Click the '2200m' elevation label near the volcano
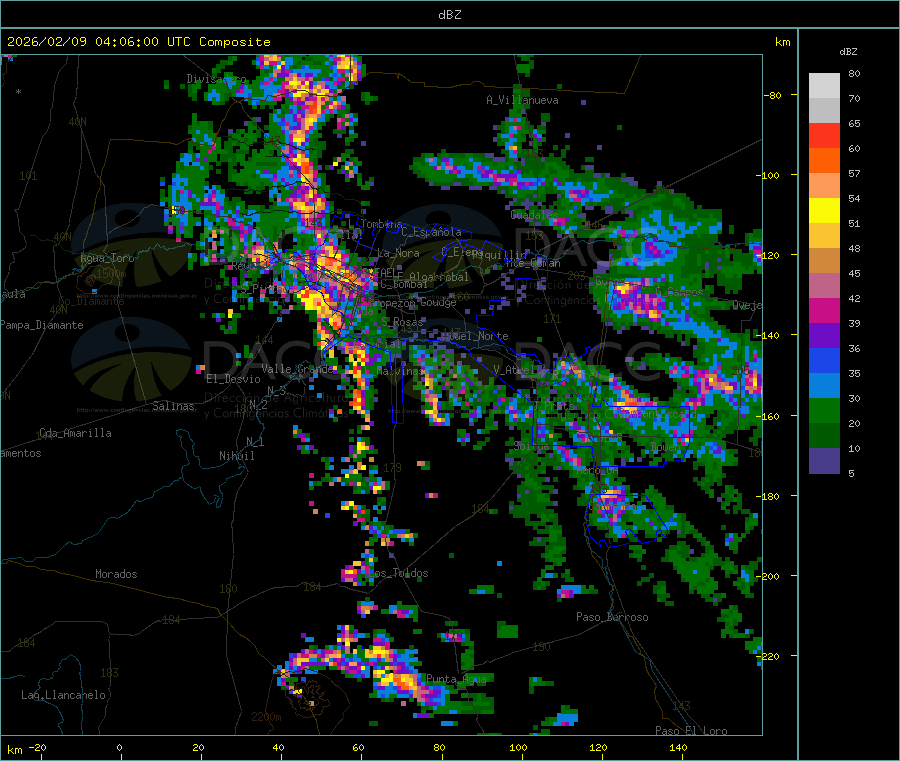 (266, 717)
